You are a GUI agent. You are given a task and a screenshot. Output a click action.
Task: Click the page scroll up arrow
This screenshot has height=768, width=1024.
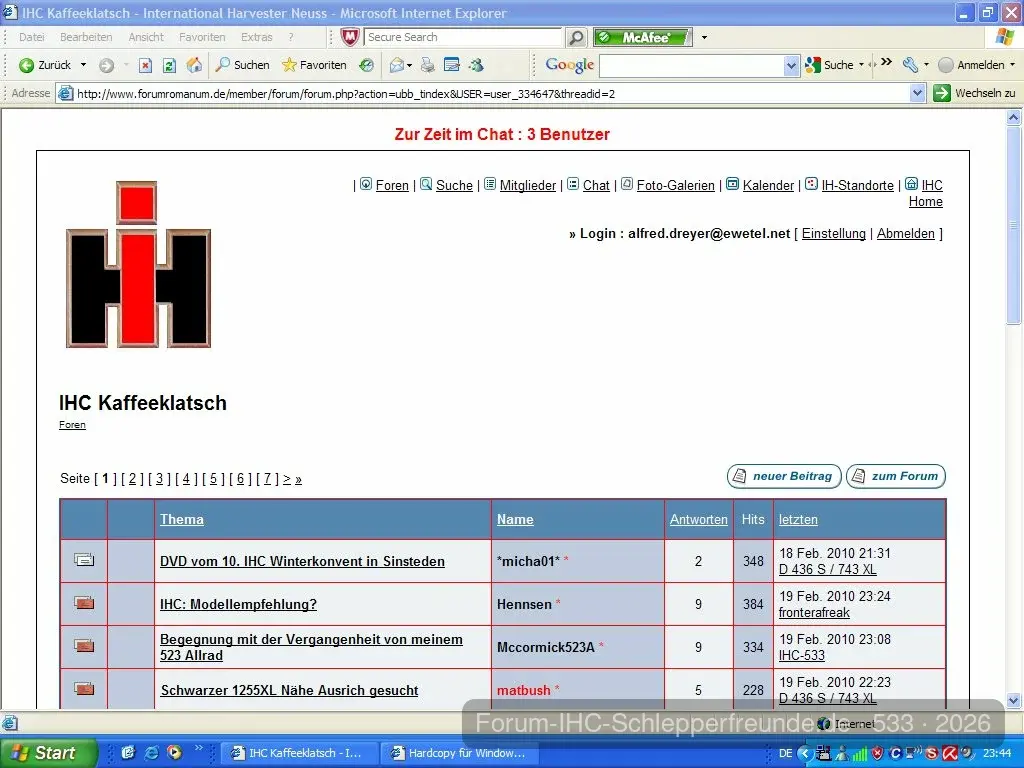[1014, 118]
